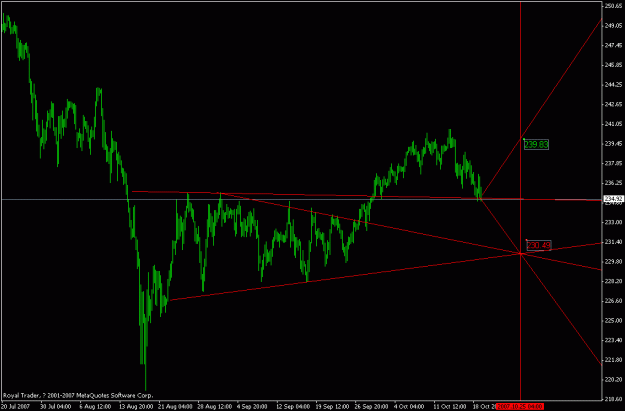Viewport: 625px width, 411px height.
Task: Click the 4 Oct 04:00 date label
Action: [x=409, y=407]
